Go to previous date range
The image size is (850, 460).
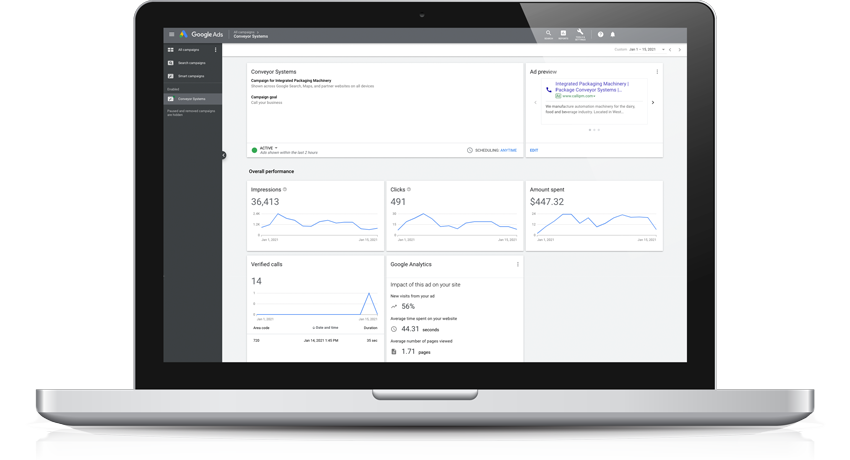(670, 49)
